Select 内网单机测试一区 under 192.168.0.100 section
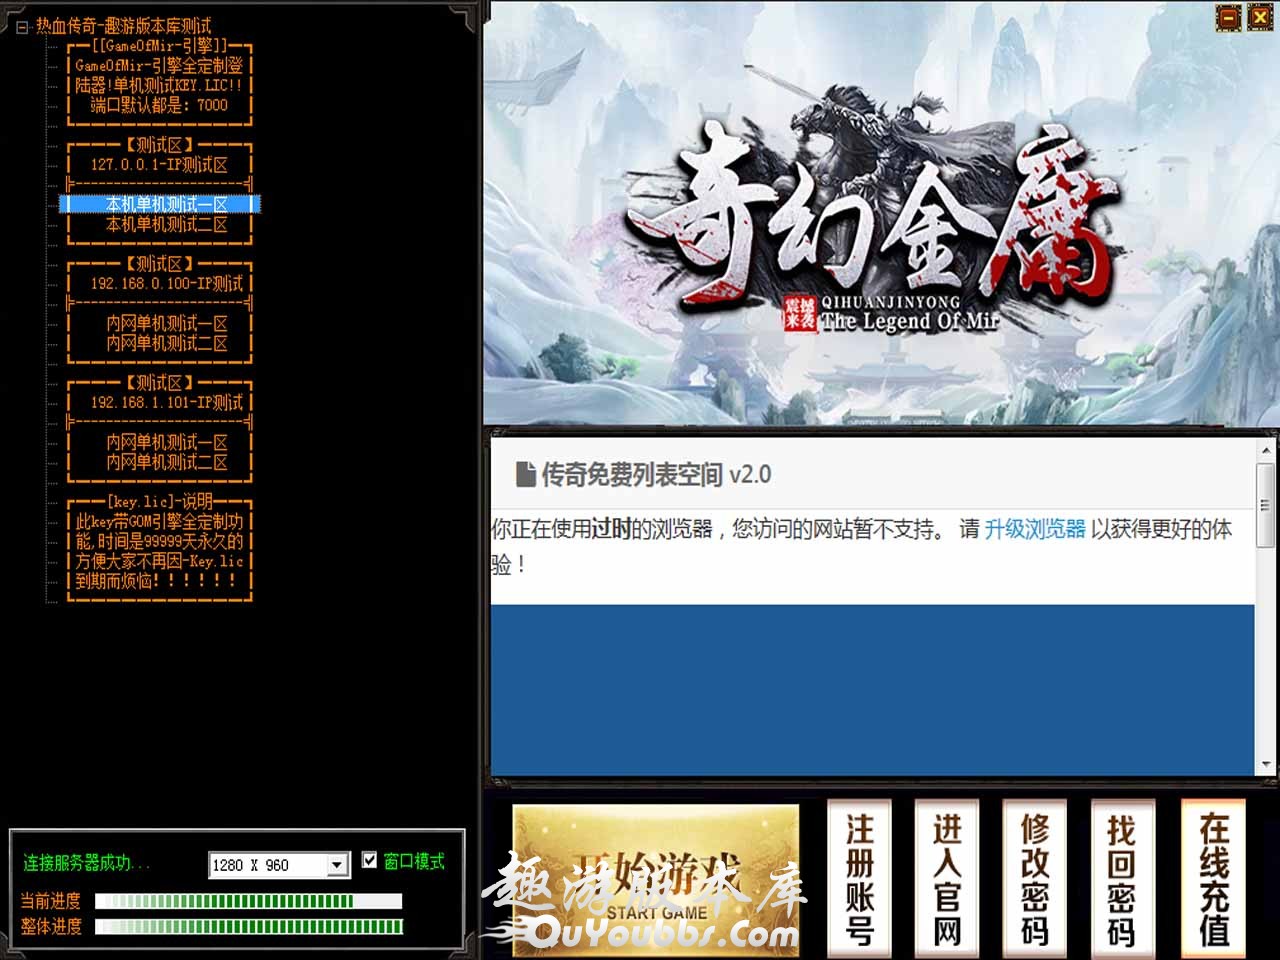The height and width of the screenshot is (960, 1280). pos(166,323)
